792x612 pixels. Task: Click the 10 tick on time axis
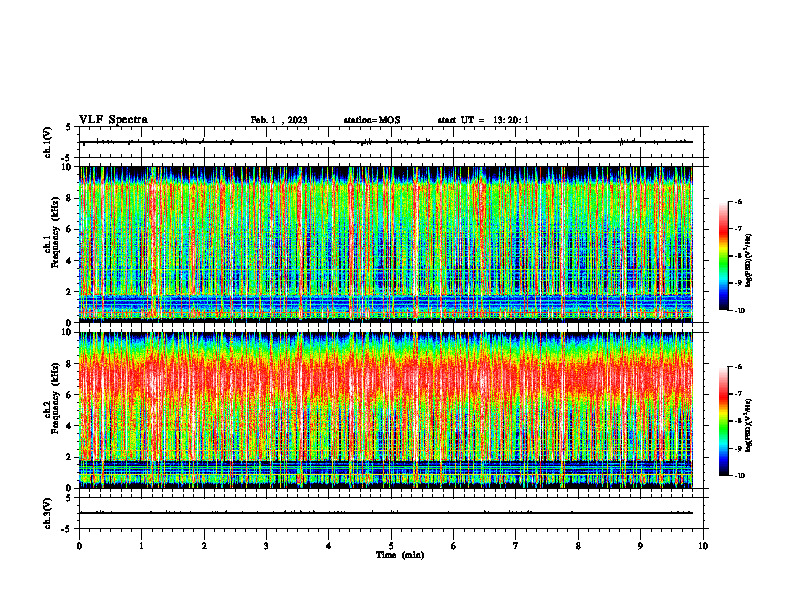pos(703,546)
